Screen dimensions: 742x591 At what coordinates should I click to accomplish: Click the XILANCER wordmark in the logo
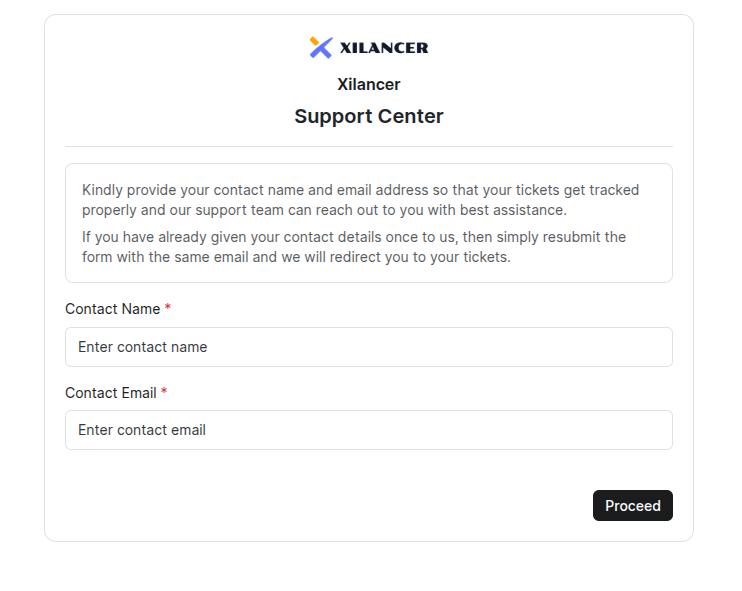click(x=384, y=47)
